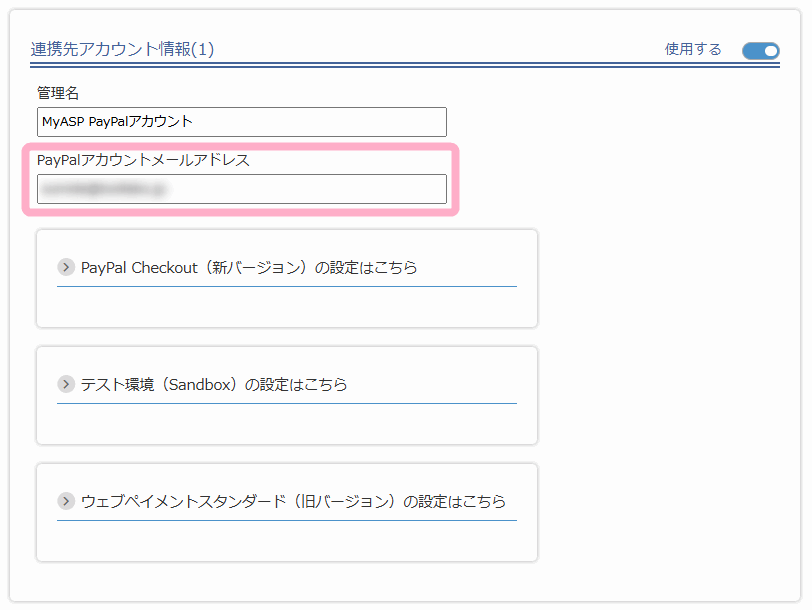Click the MyASP PayPalアカウント text in field
Image resolution: width=812 pixels, height=610 pixels.
[x=117, y=122]
